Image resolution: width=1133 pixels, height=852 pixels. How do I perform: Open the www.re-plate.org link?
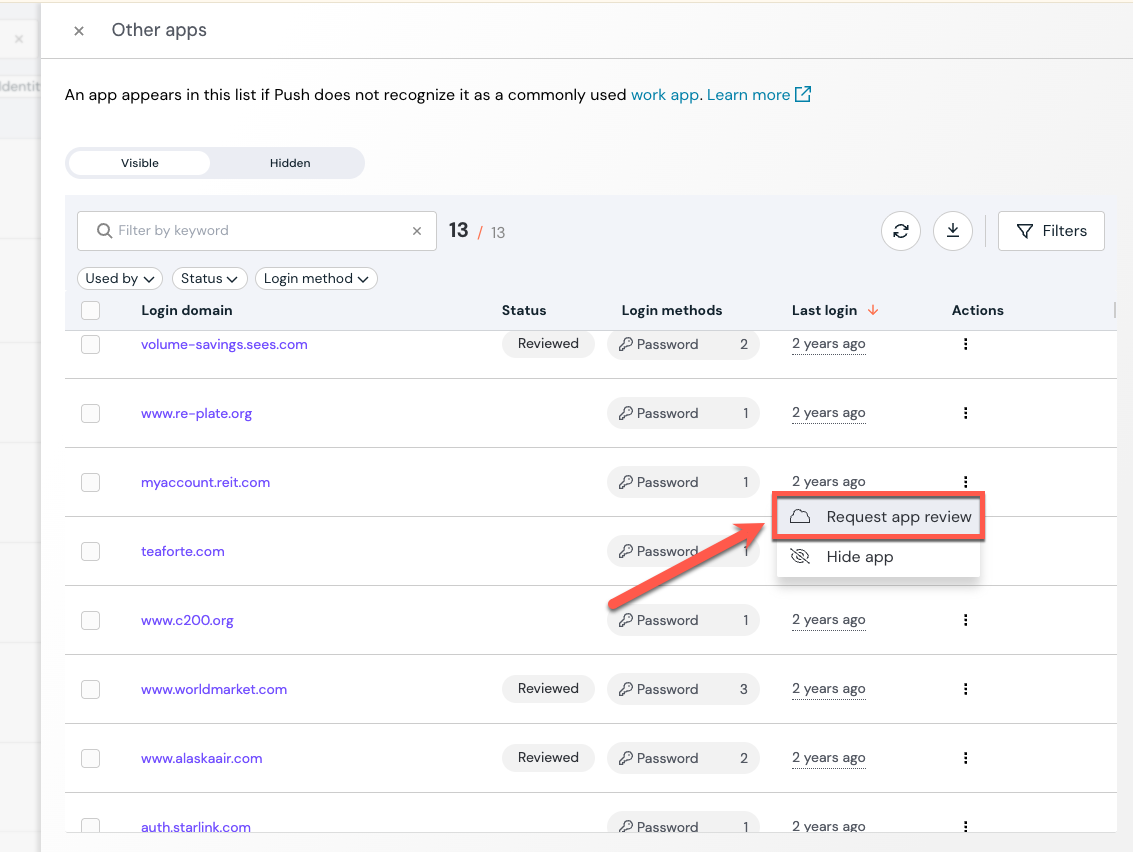coord(197,413)
